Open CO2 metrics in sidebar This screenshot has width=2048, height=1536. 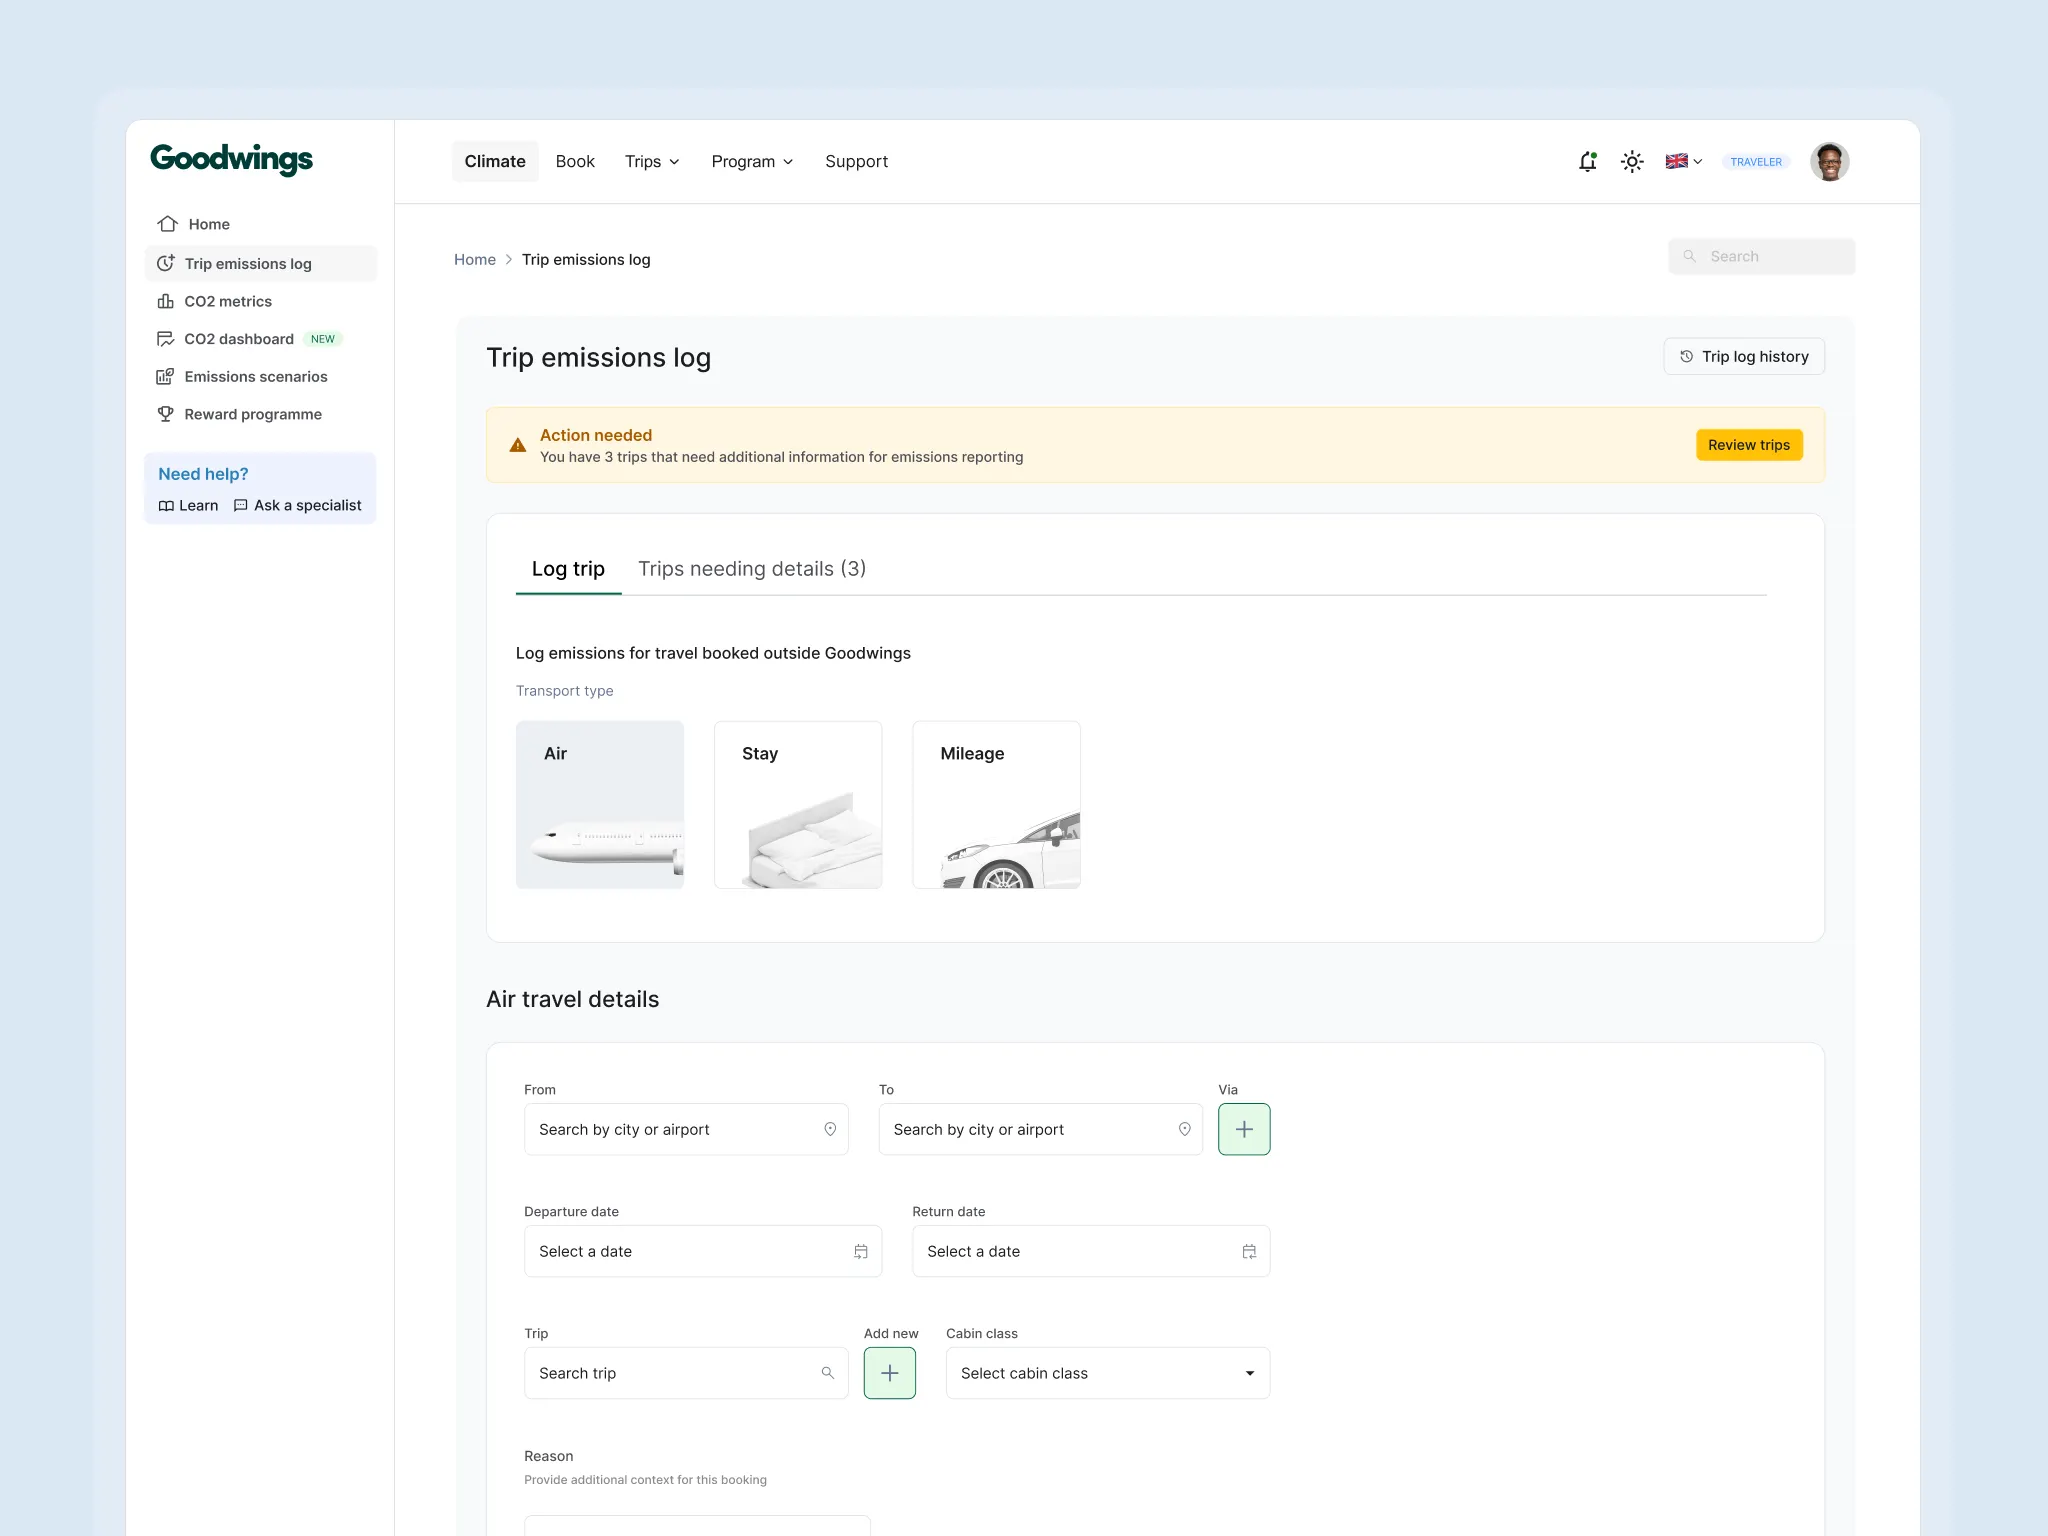pyautogui.click(x=228, y=301)
